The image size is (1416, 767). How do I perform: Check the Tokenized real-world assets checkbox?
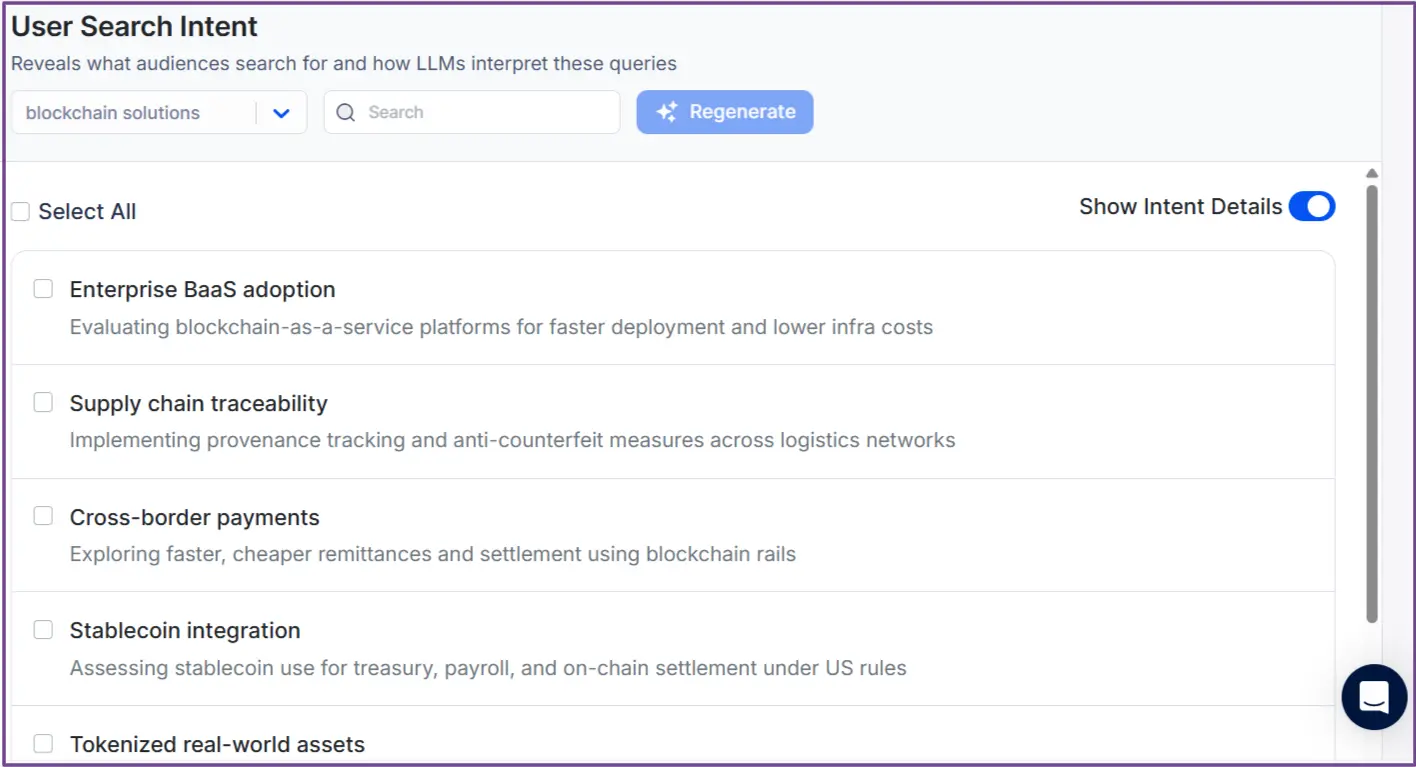click(x=43, y=742)
